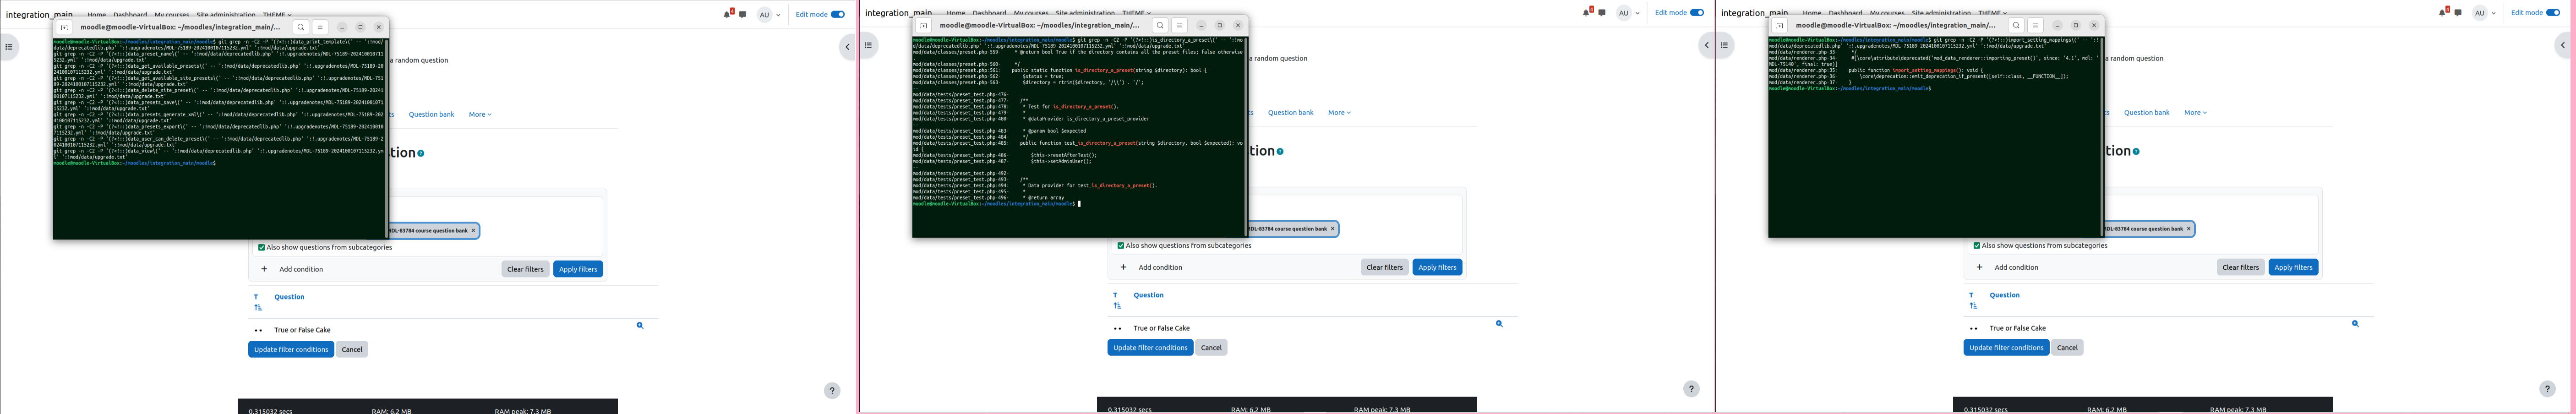Click the new tab icon in the middle terminal window
The image size is (2576, 414).
[923, 25]
